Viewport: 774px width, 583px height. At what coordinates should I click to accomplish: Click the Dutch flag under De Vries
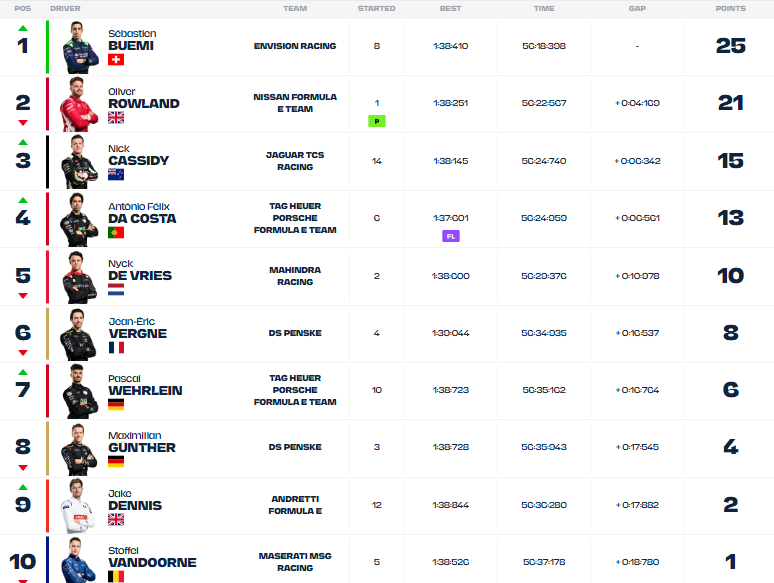tap(116, 290)
